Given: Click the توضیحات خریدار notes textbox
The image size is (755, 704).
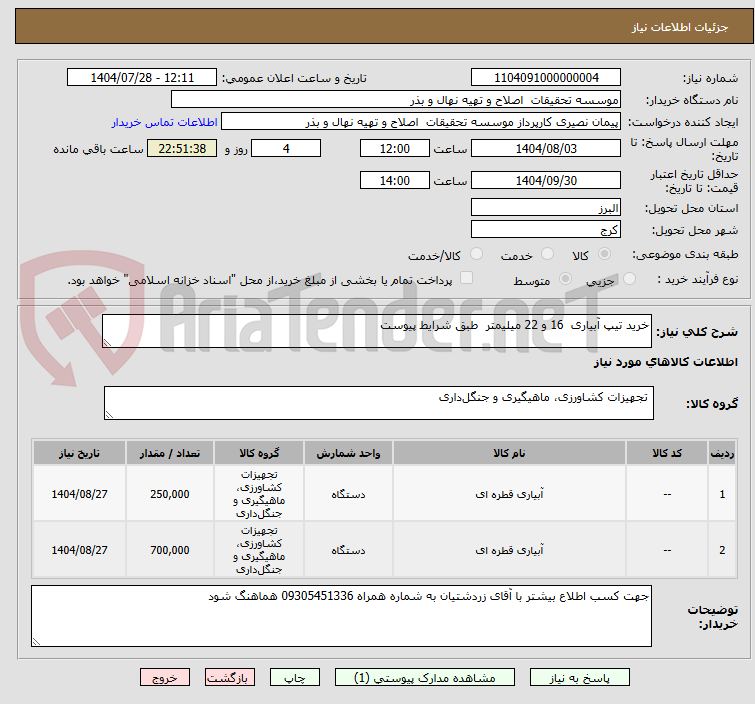Looking at the screenshot, I should 341,616.
